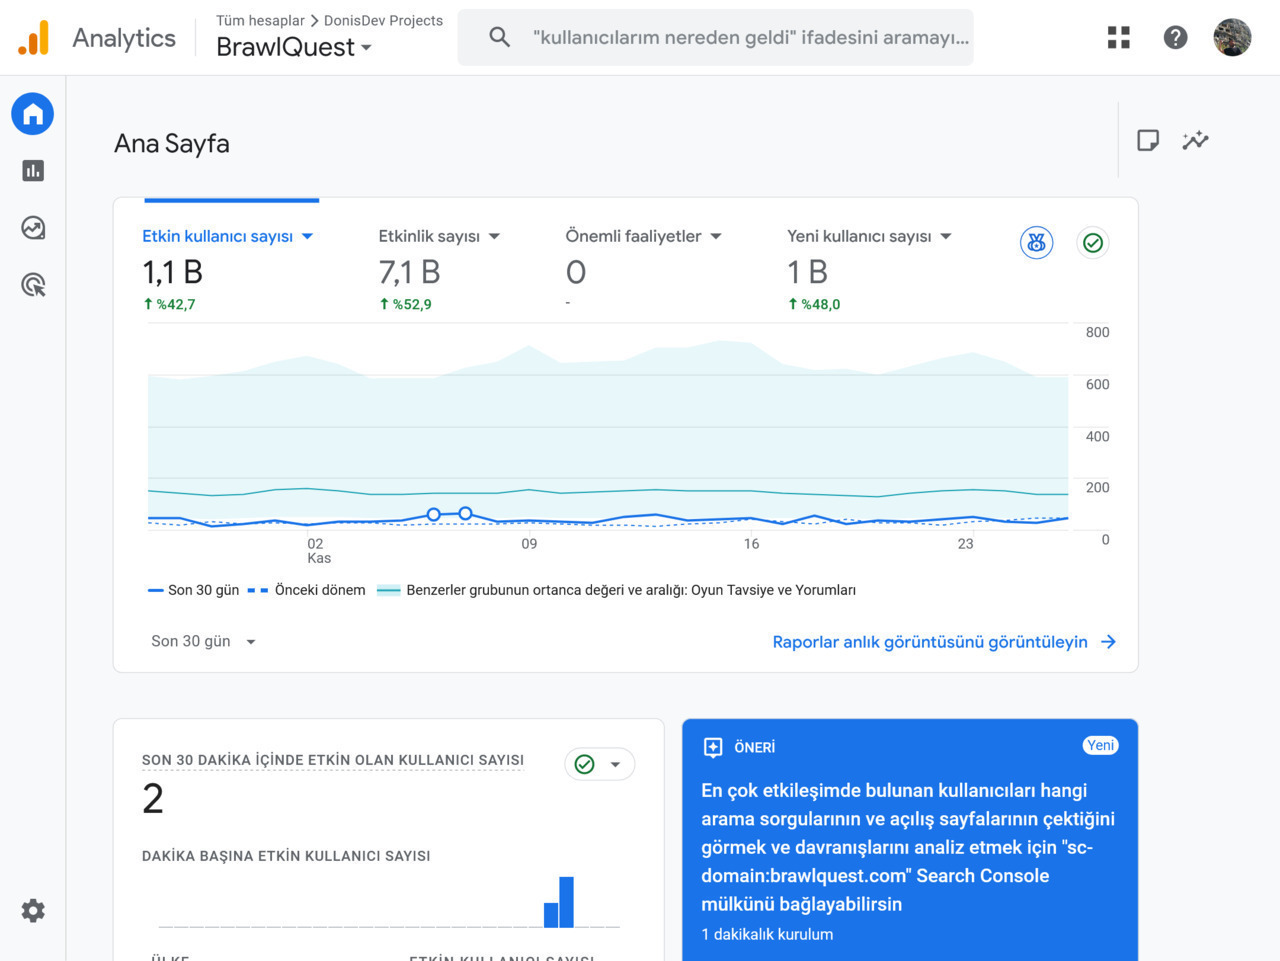Open the realtime card checkmark dropdown
Image resolution: width=1280 pixels, height=961 pixels.
600,764
